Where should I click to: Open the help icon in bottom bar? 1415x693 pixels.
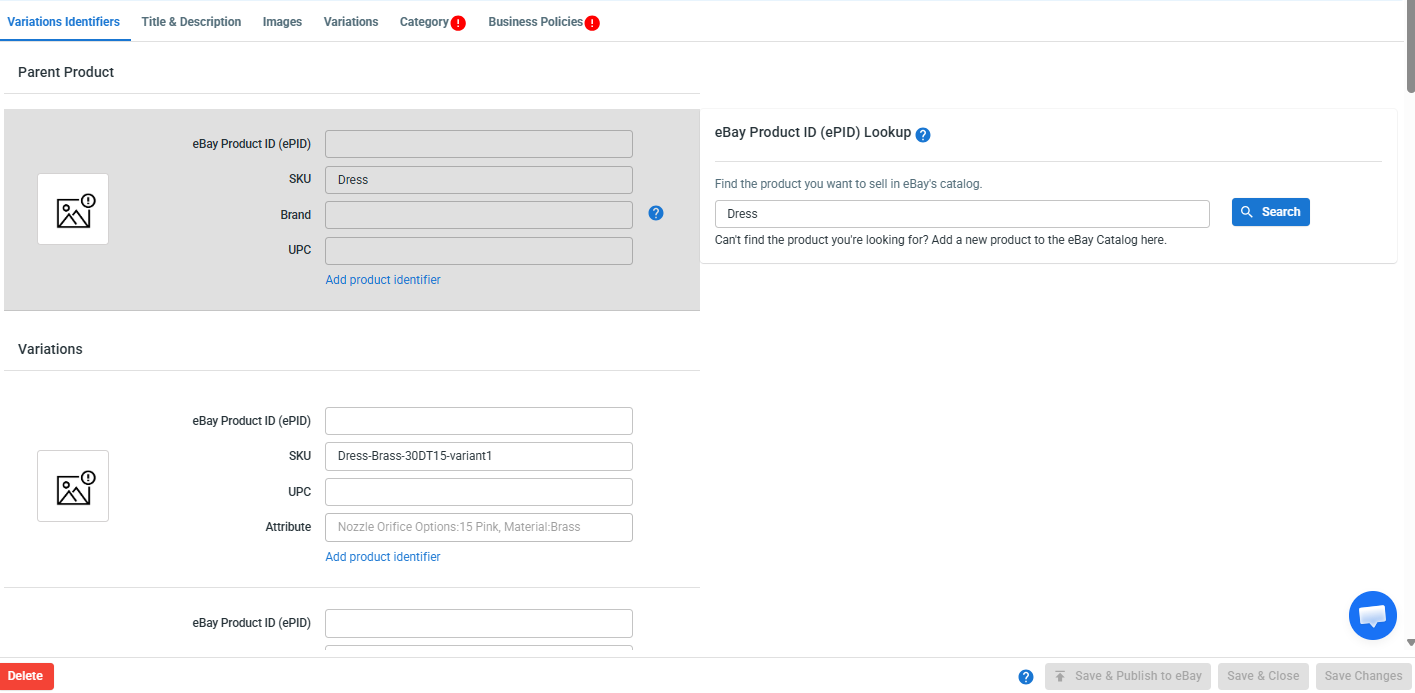pos(1026,677)
